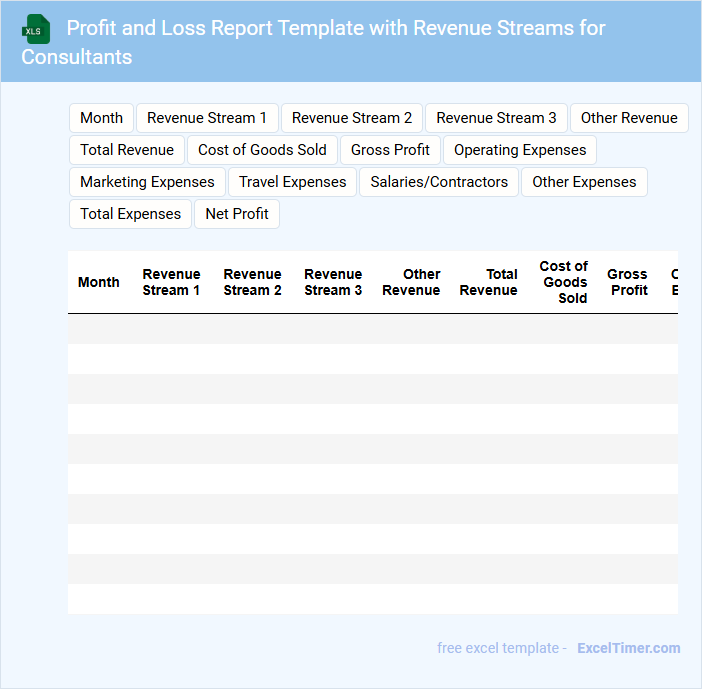Select the Gross Profit tag
702x689 pixels.
[x=390, y=150]
